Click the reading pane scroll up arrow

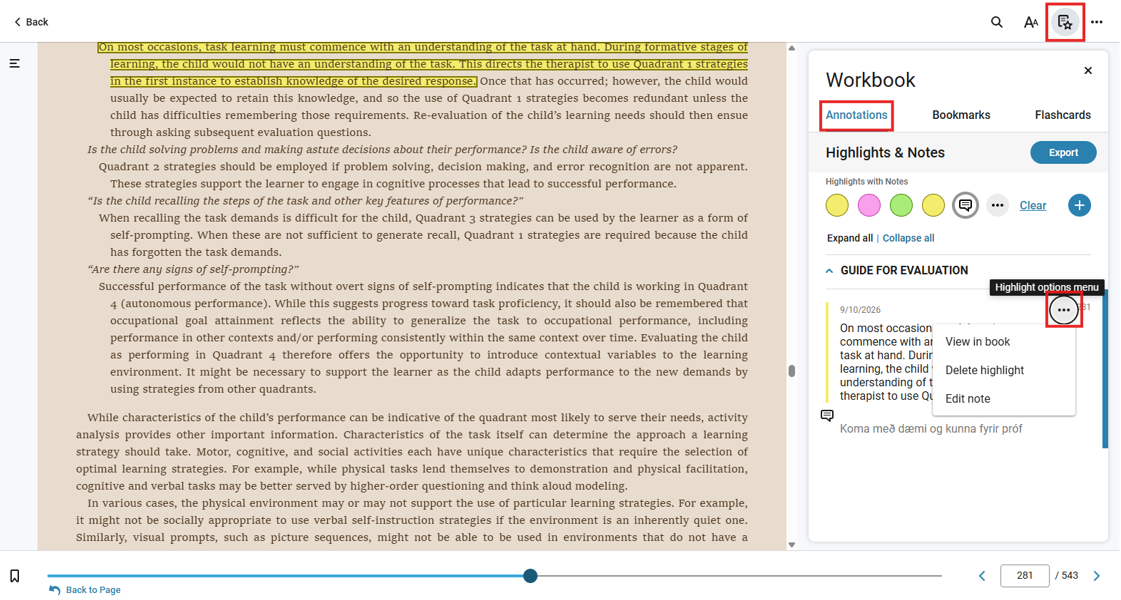791,48
